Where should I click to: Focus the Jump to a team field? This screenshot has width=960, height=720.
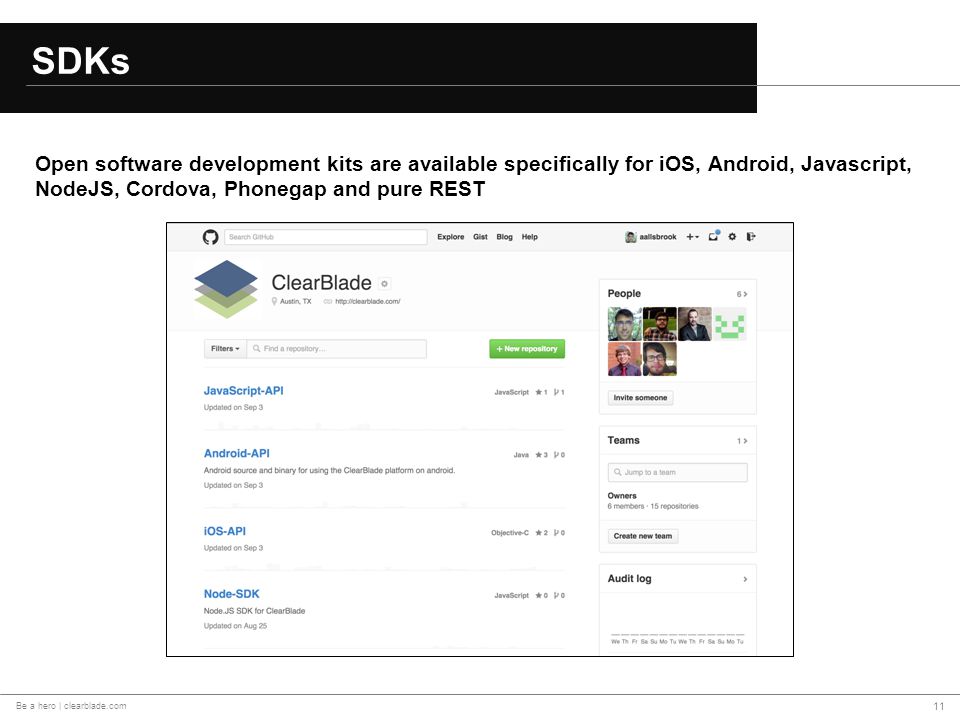point(678,473)
